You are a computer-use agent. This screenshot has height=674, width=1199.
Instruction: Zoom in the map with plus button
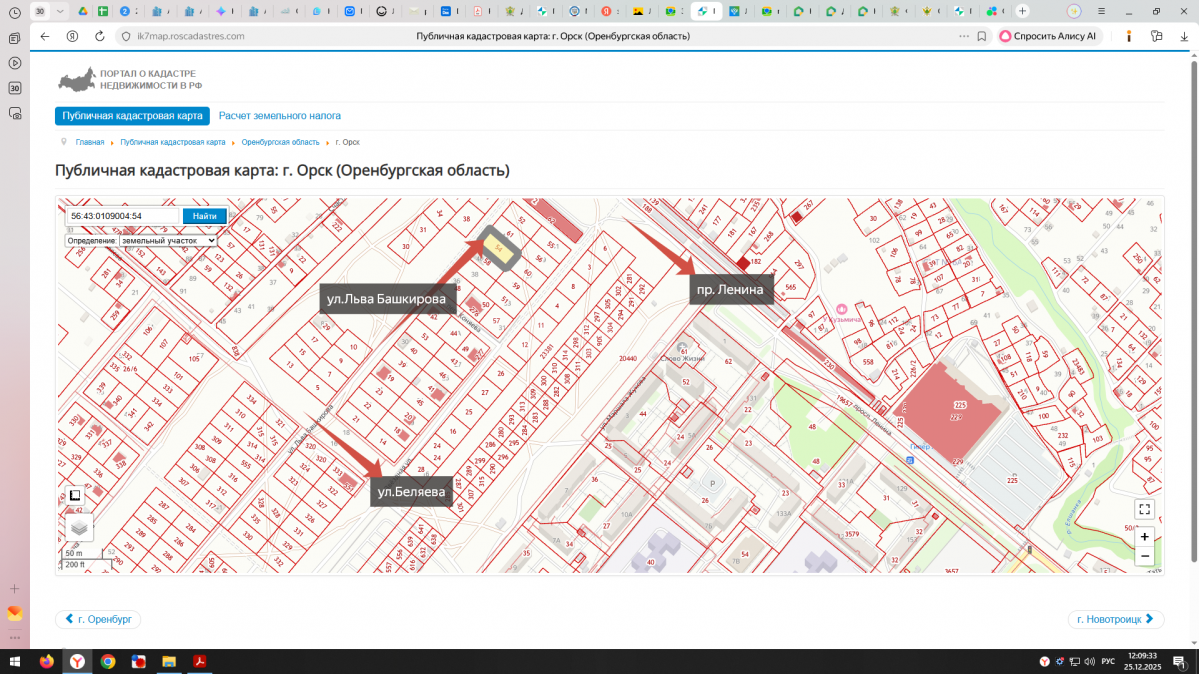1145,537
